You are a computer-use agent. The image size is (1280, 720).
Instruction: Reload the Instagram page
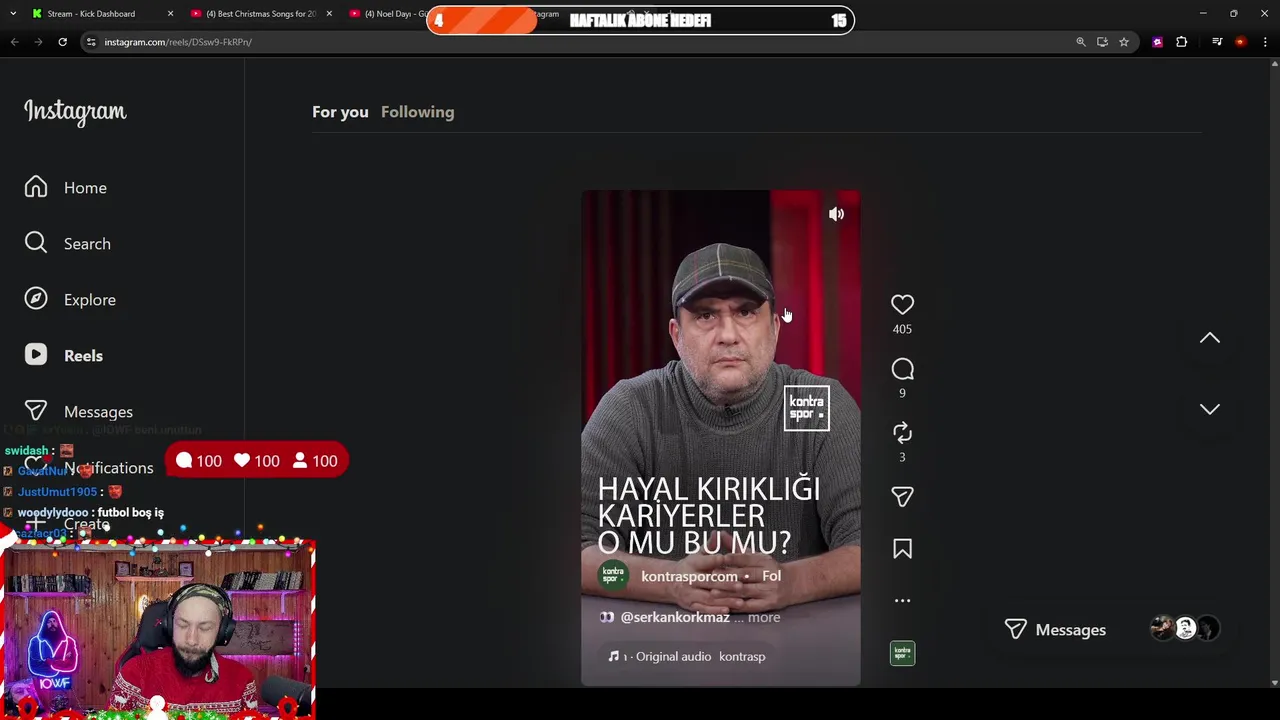(62, 42)
